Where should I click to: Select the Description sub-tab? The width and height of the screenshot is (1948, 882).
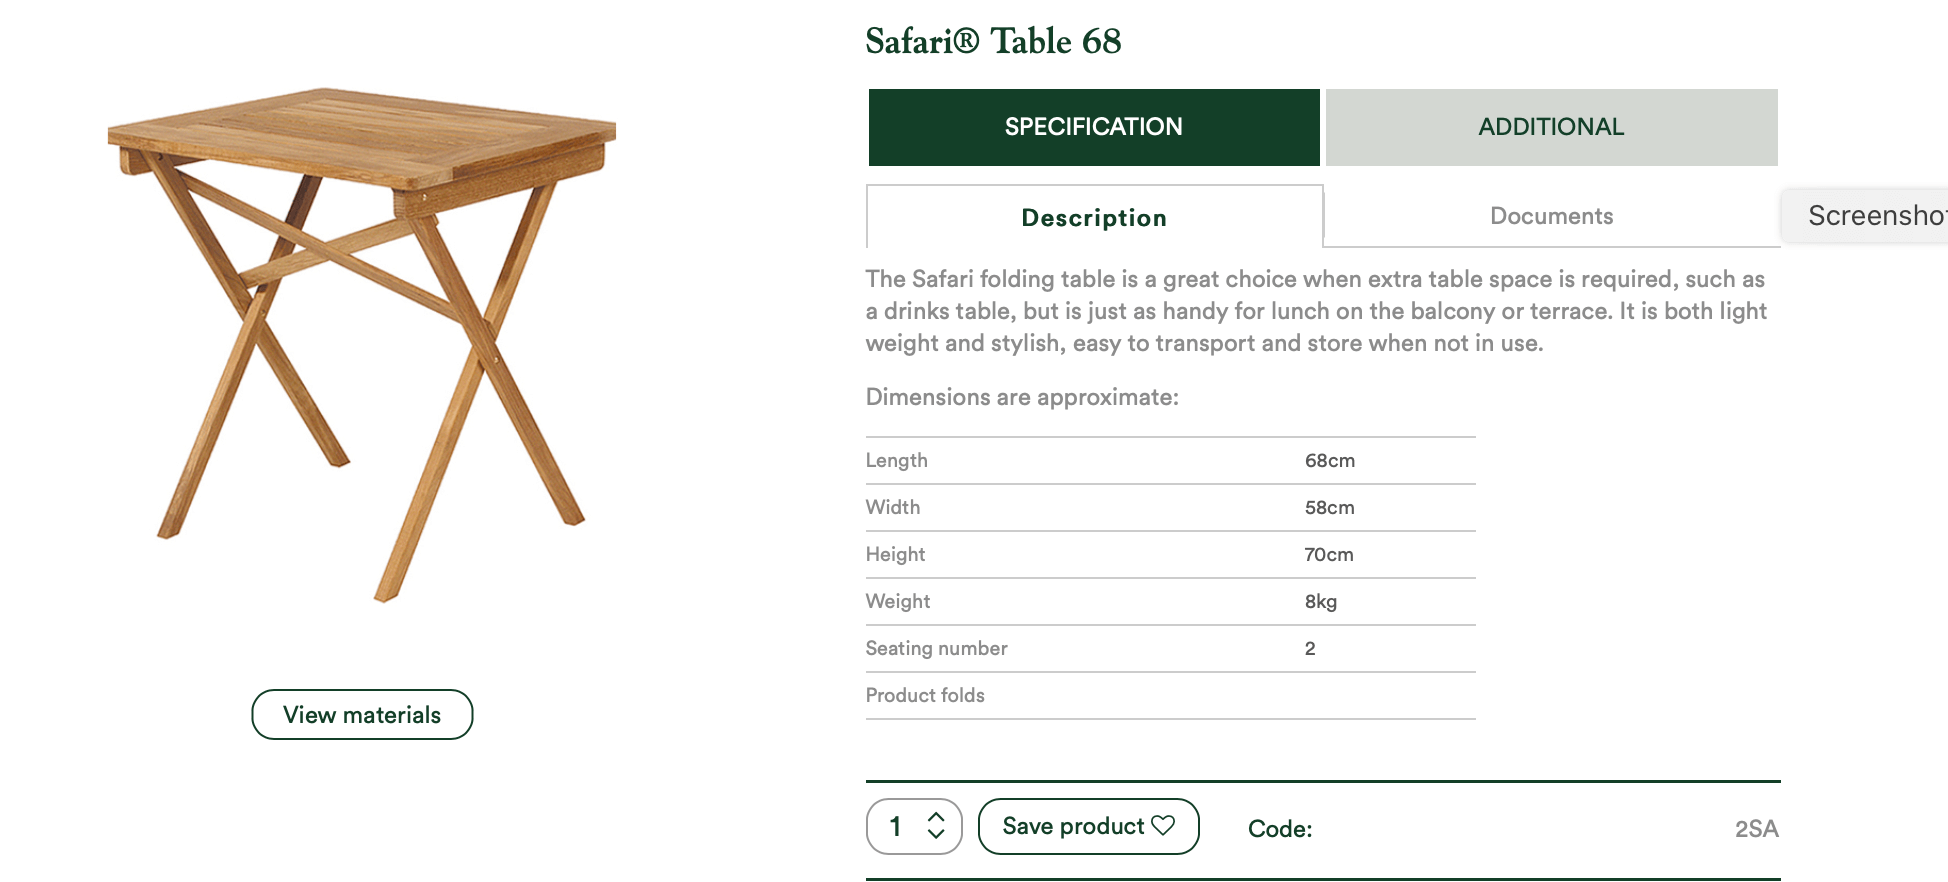click(1094, 217)
